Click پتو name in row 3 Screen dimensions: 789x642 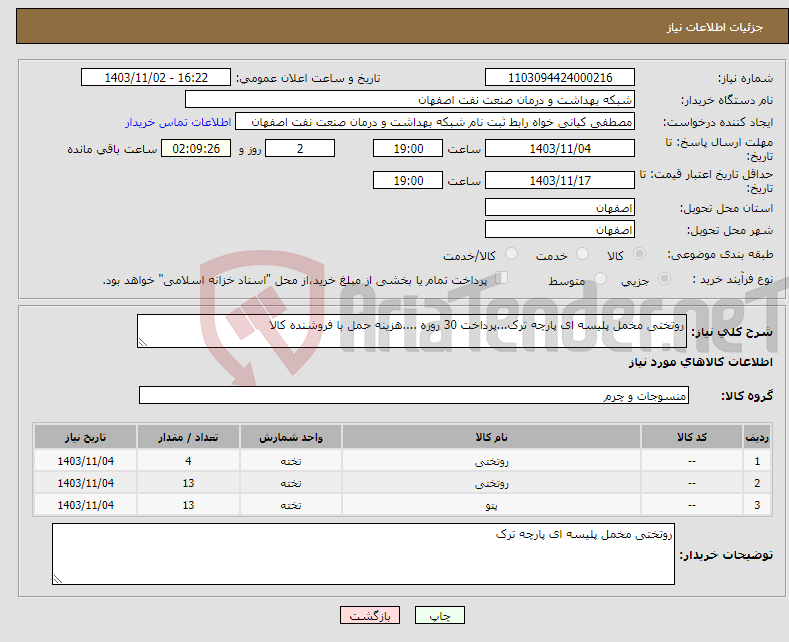(x=491, y=505)
